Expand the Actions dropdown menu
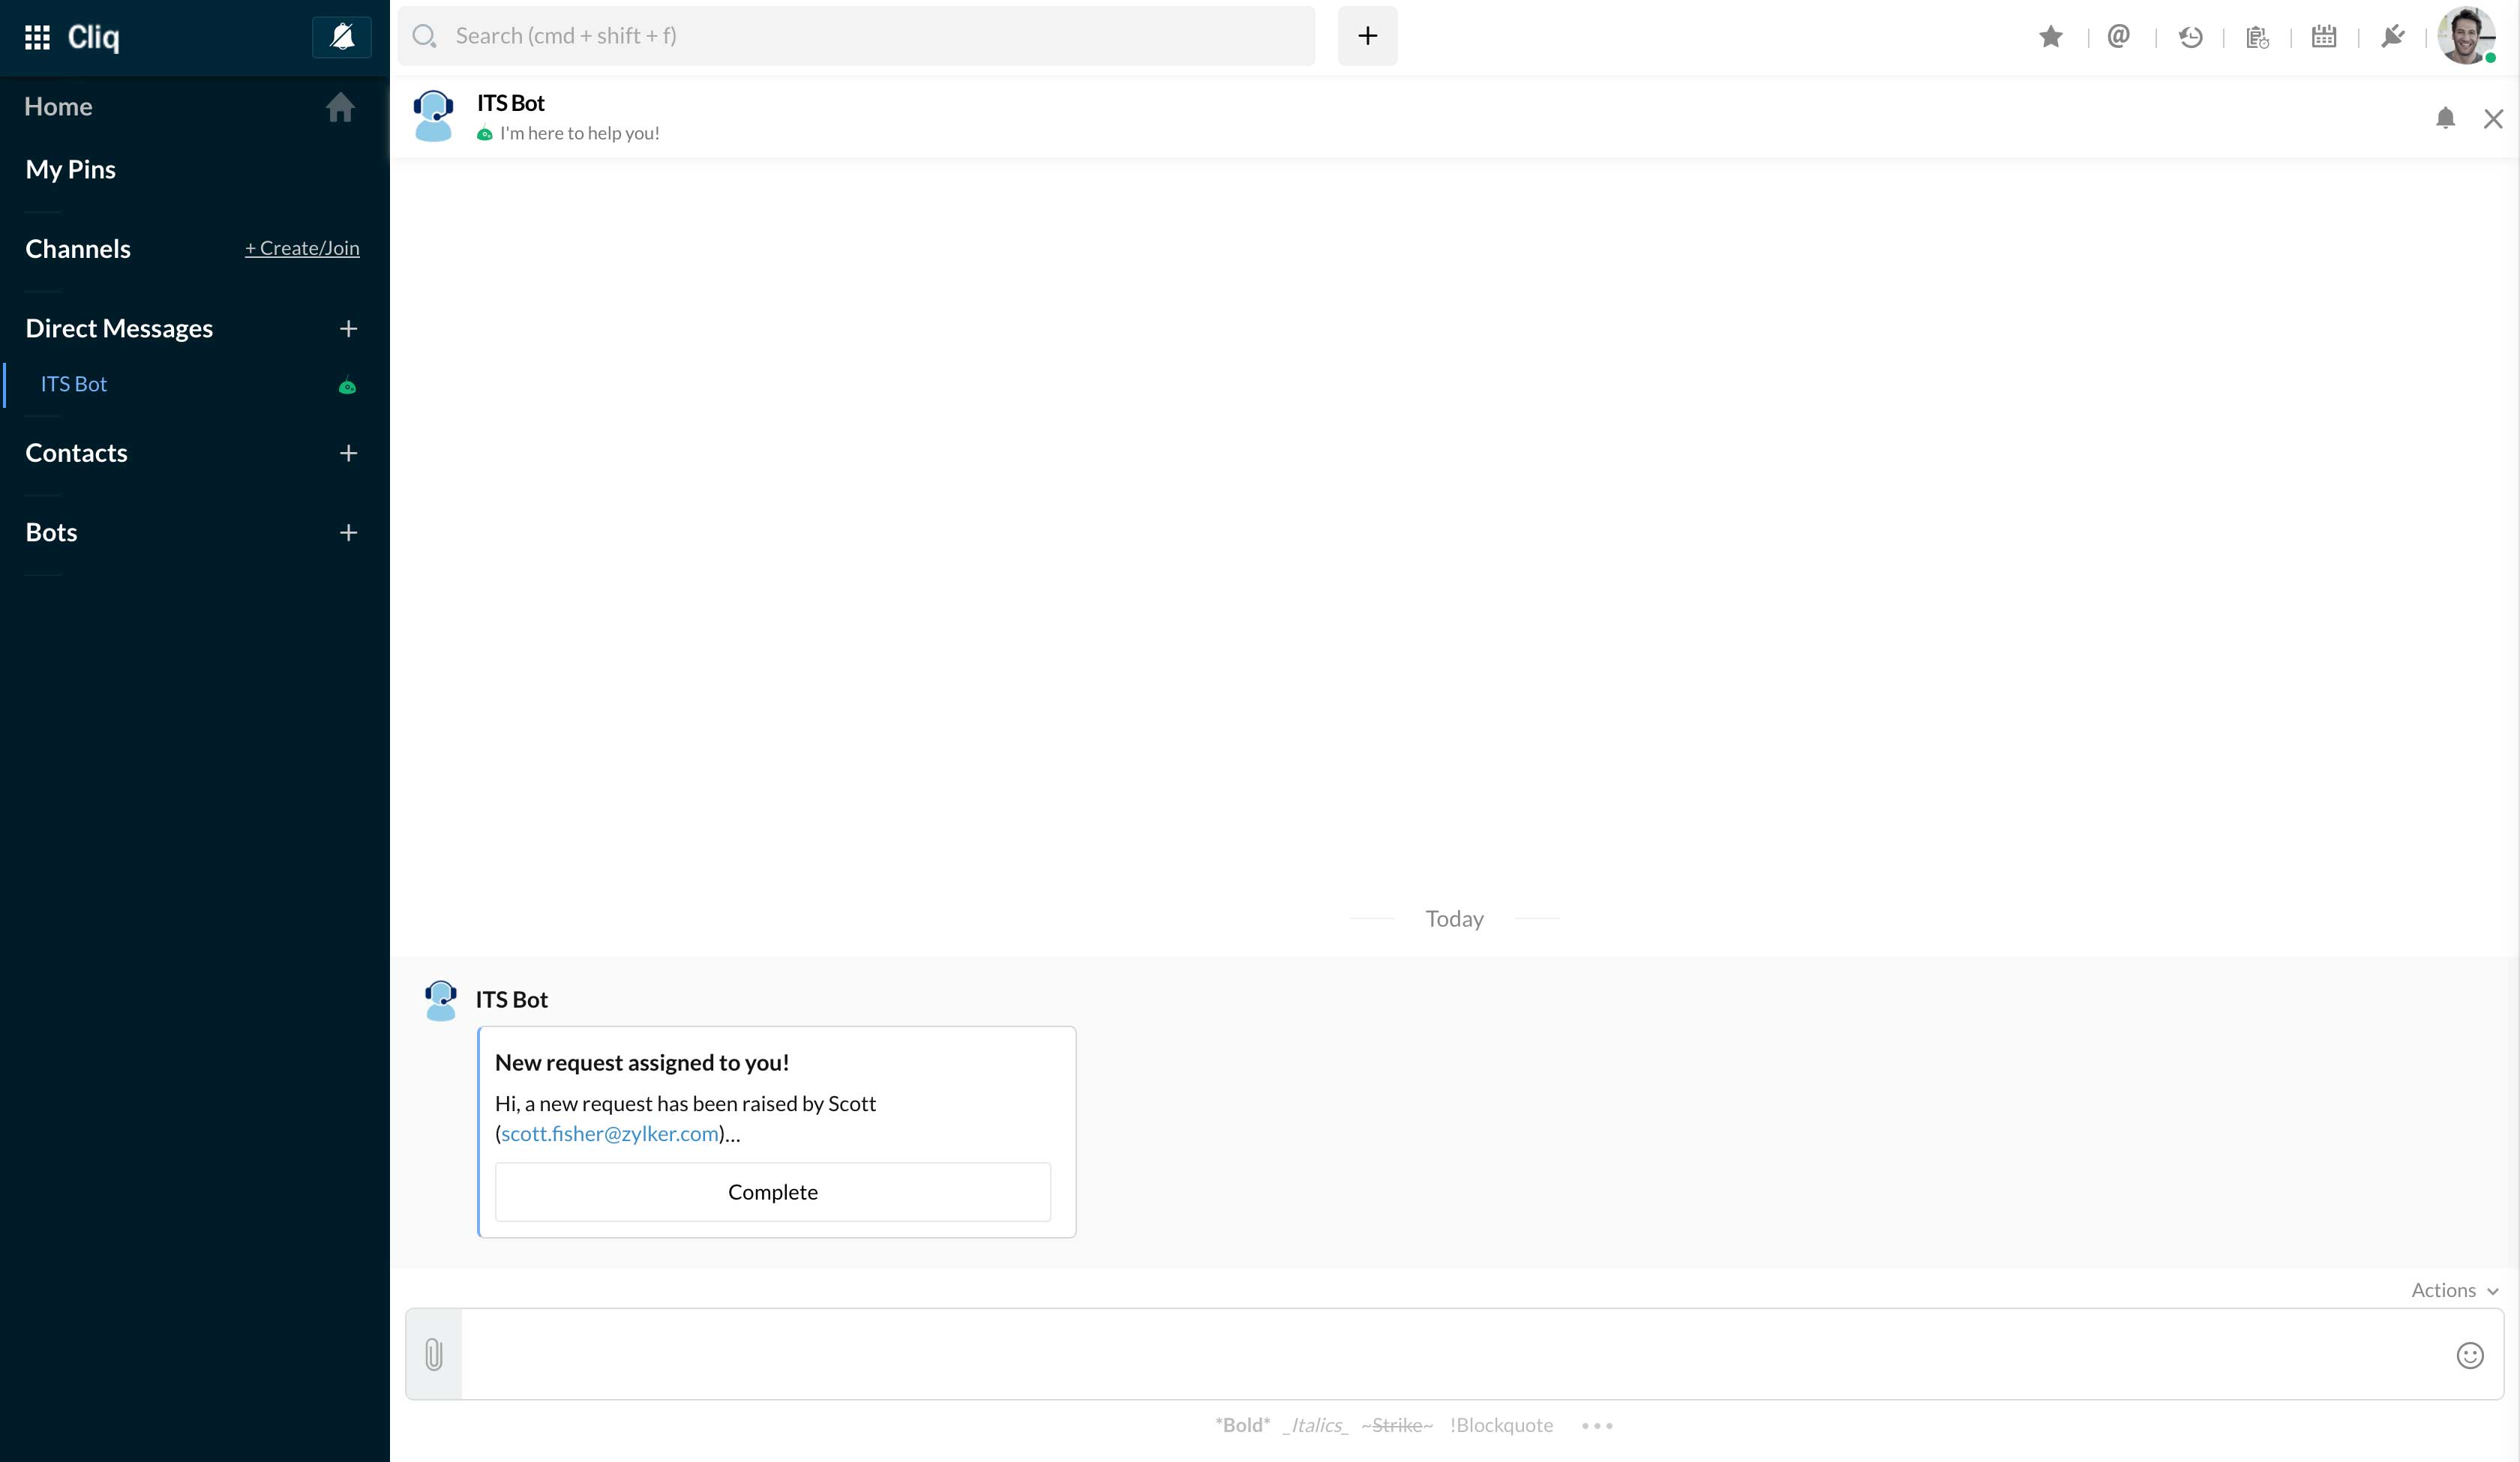Viewport: 2520px width, 1462px height. click(2454, 1288)
